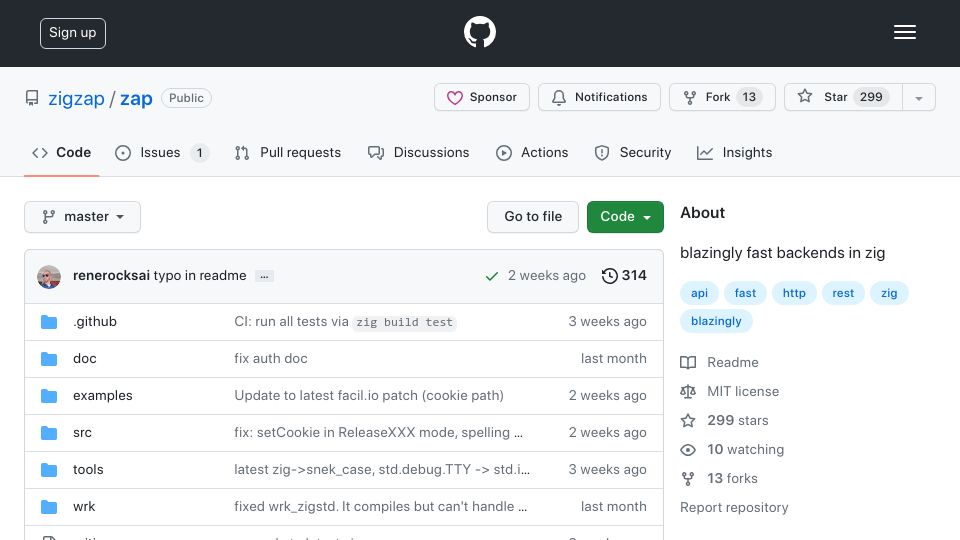The width and height of the screenshot is (960, 540).
Task: Click the Report repository link
Action: [x=734, y=508]
